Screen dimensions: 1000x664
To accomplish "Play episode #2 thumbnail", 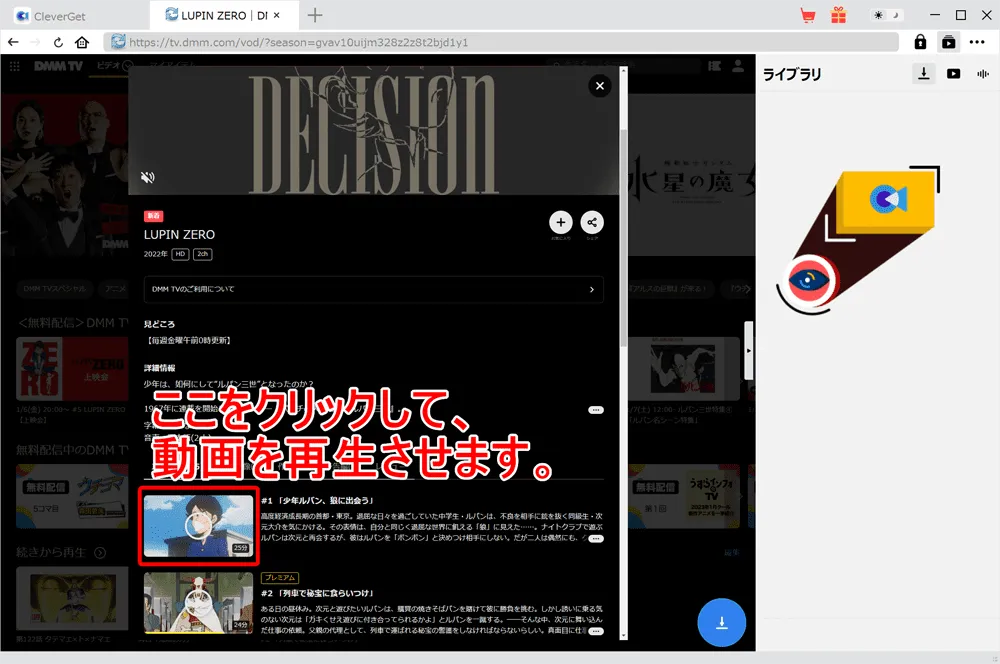I will click(198, 601).
